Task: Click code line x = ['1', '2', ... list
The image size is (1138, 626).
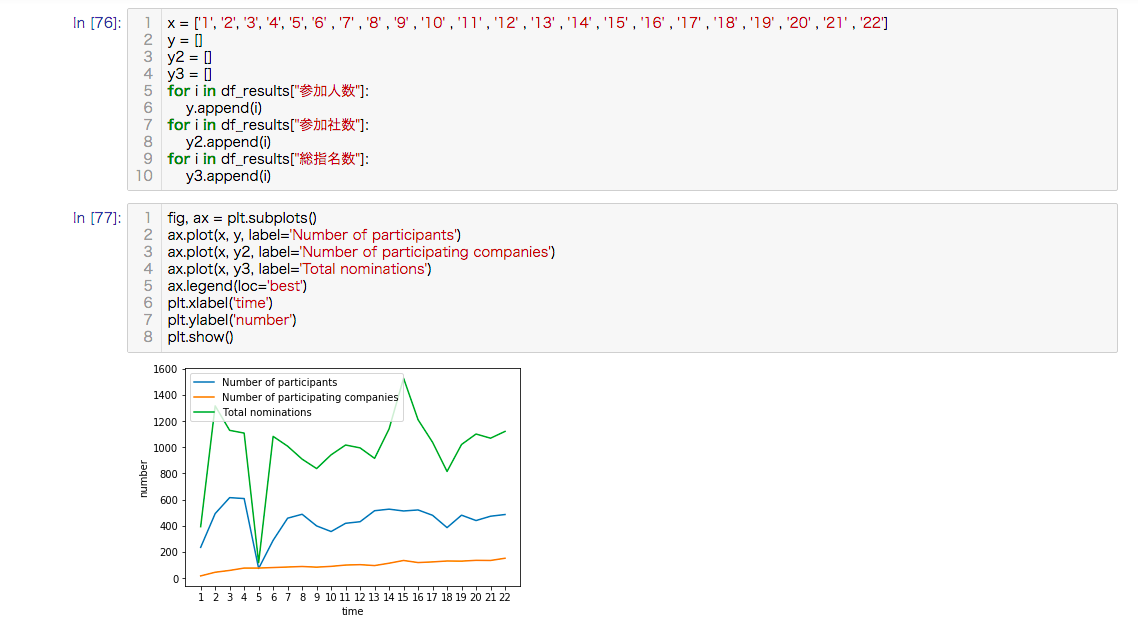Action: pos(528,23)
